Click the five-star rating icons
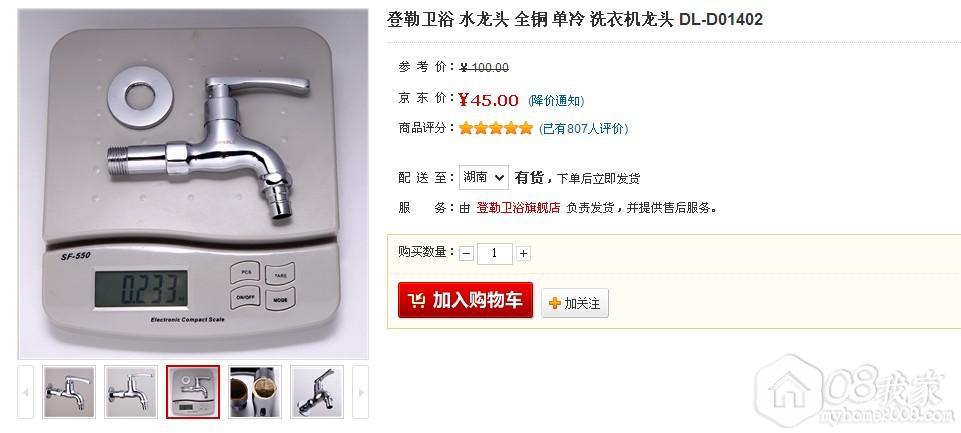The image size is (961, 433). 496,128
